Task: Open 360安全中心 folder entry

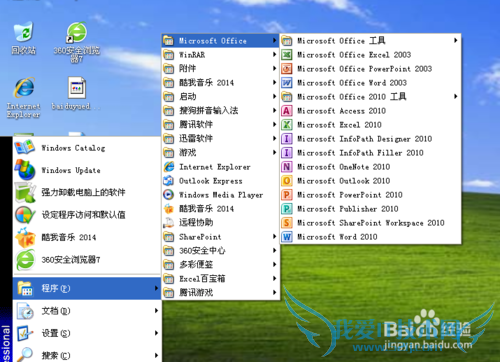Action: click(x=220, y=251)
